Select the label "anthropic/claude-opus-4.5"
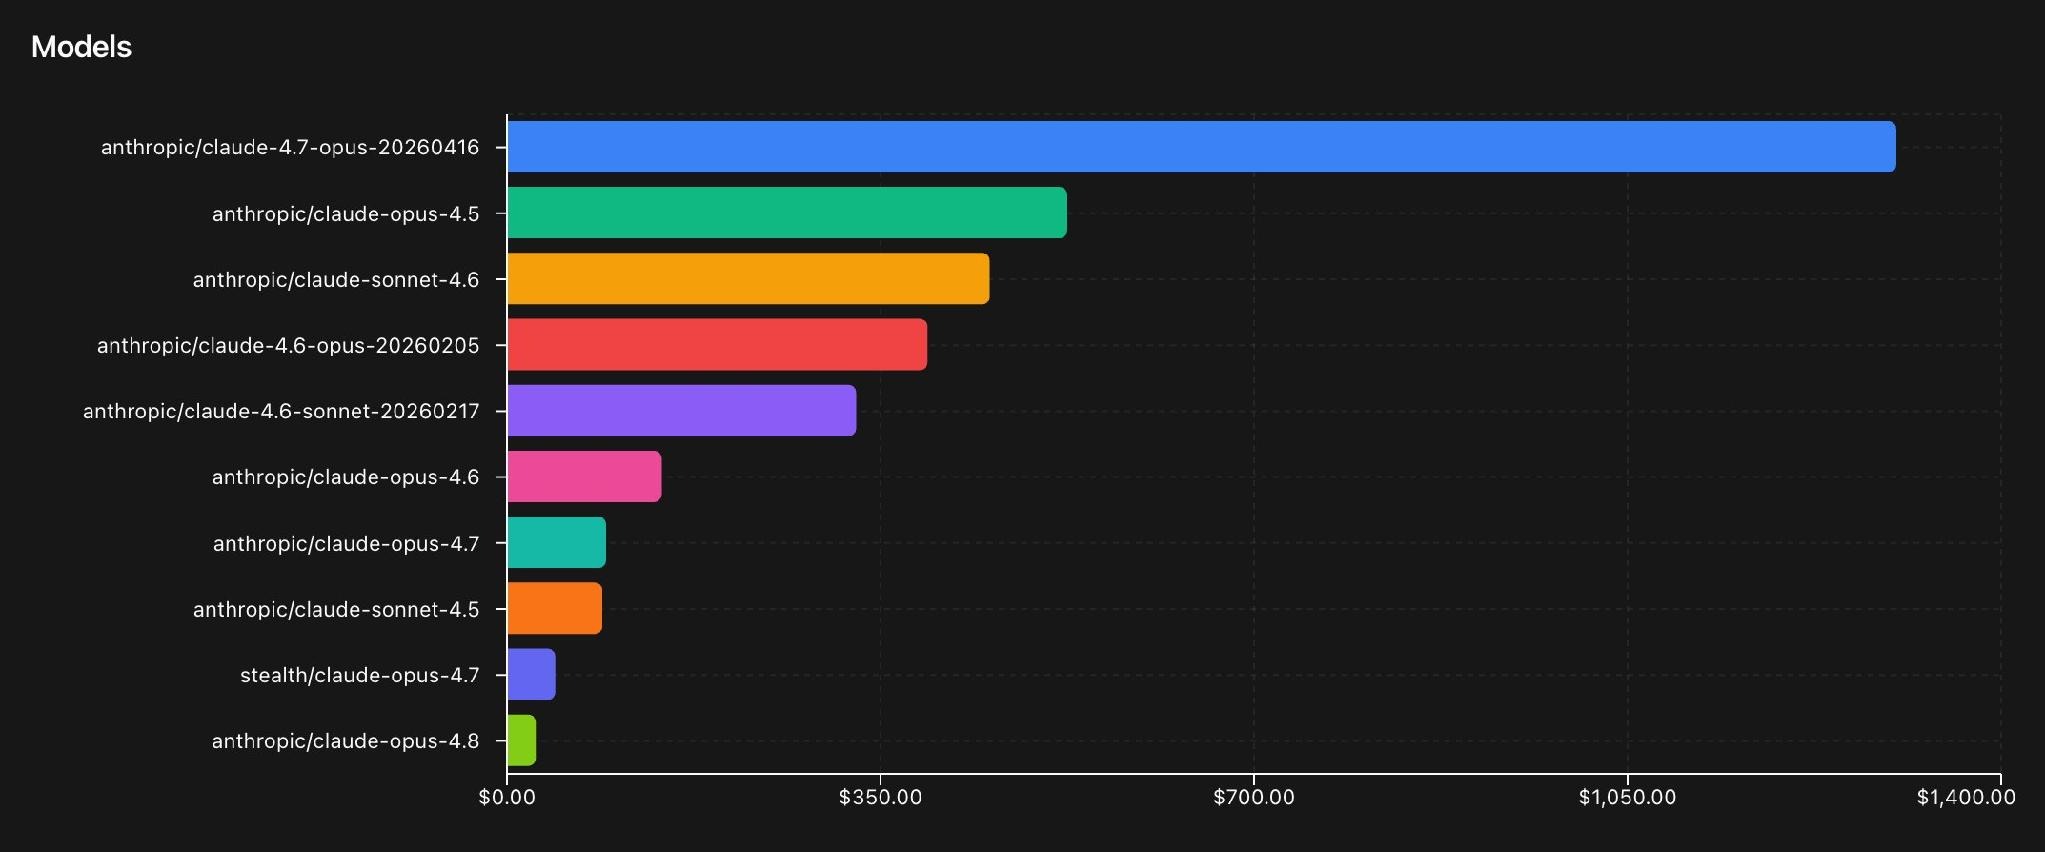This screenshot has width=2045, height=852. click(345, 214)
